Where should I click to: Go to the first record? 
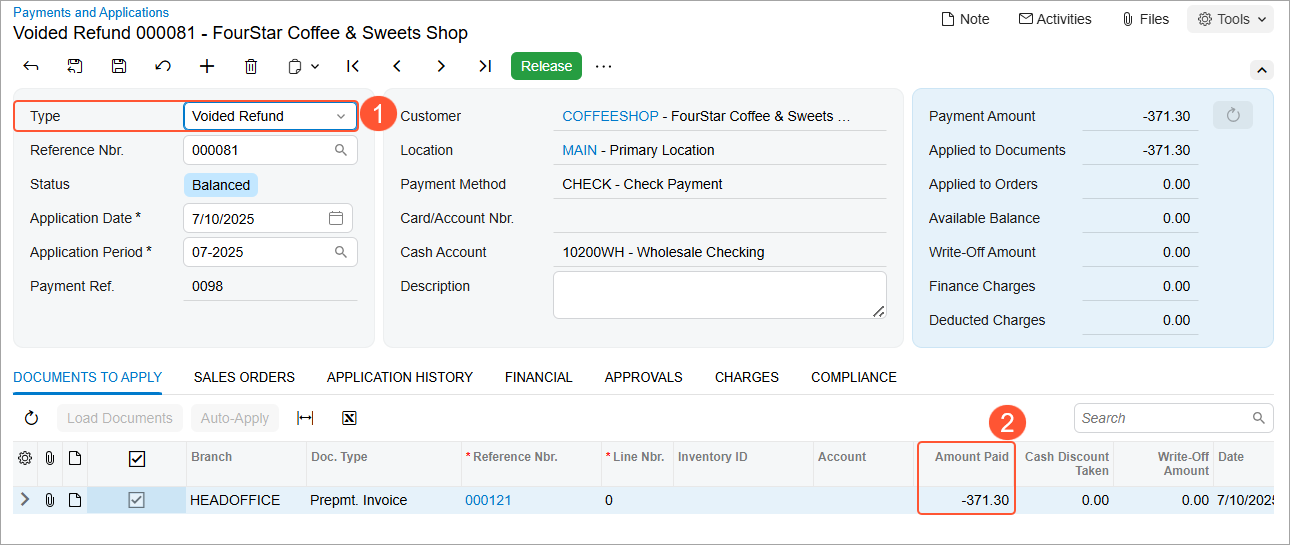(x=353, y=66)
